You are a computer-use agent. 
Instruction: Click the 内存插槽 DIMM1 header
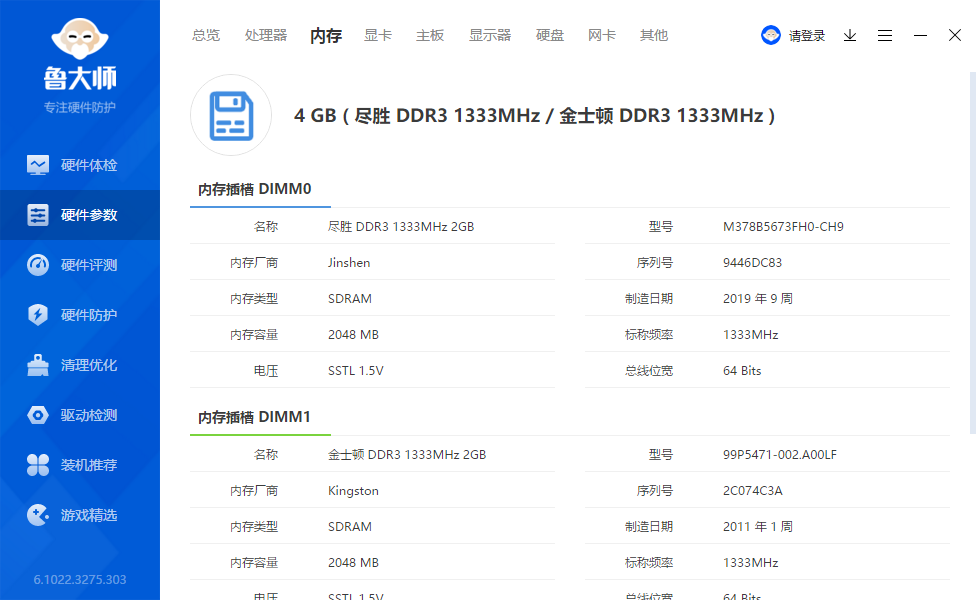[254, 417]
